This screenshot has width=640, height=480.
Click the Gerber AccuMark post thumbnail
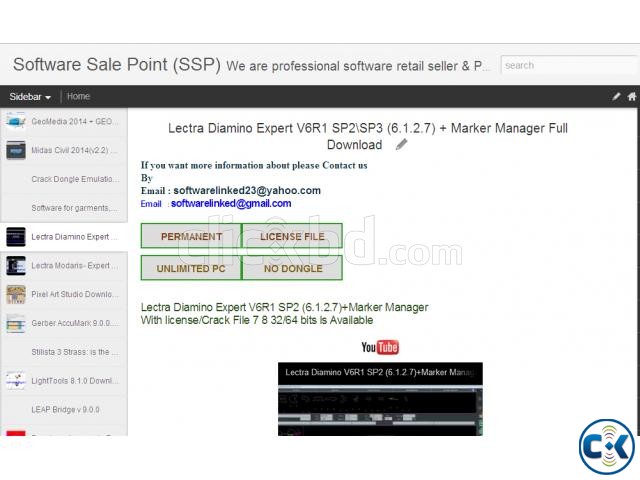pyautogui.click(x=16, y=323)
